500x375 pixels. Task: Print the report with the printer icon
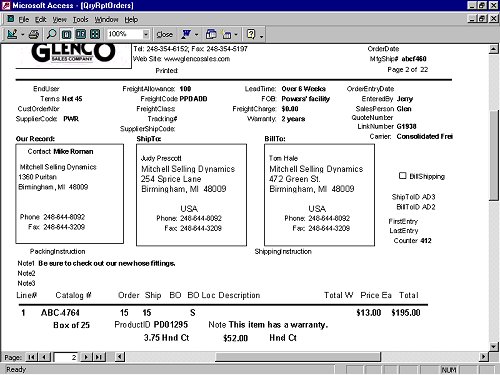point(34,34)
